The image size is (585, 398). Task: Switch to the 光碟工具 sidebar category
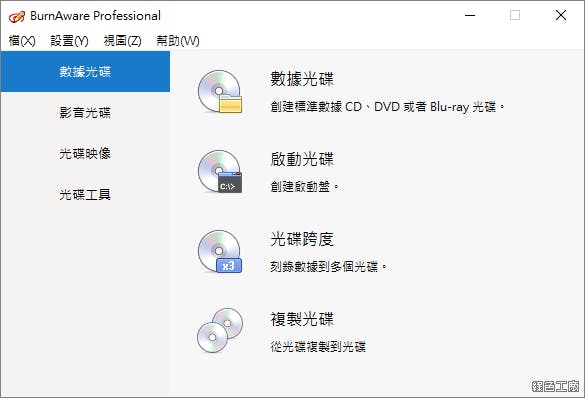click(x=85, y=194)
